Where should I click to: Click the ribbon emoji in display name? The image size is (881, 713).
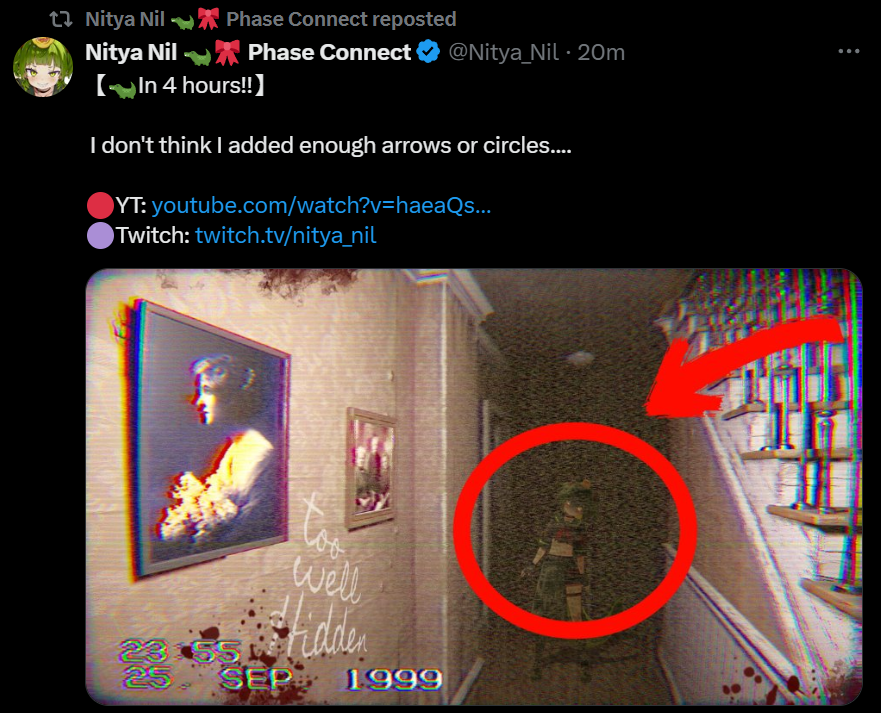pyautogui.click(x=228, y=52)
